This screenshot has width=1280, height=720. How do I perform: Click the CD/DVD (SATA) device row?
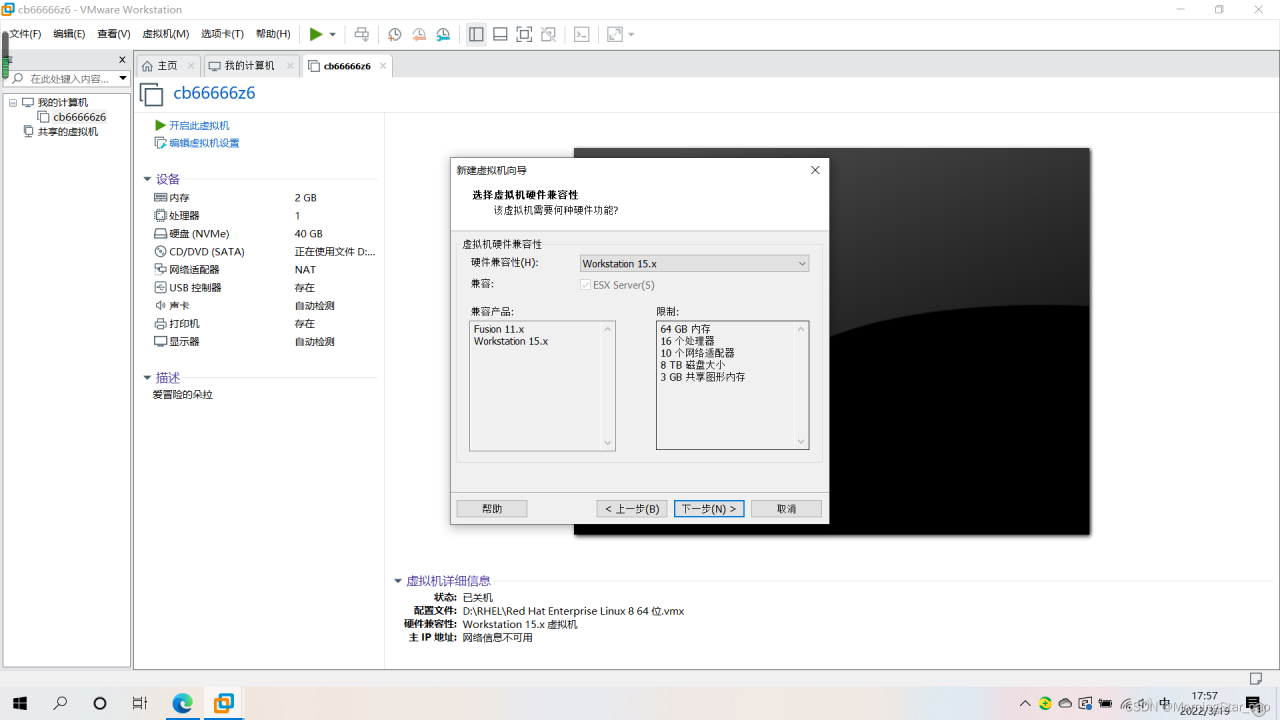(x=265, y=252)
